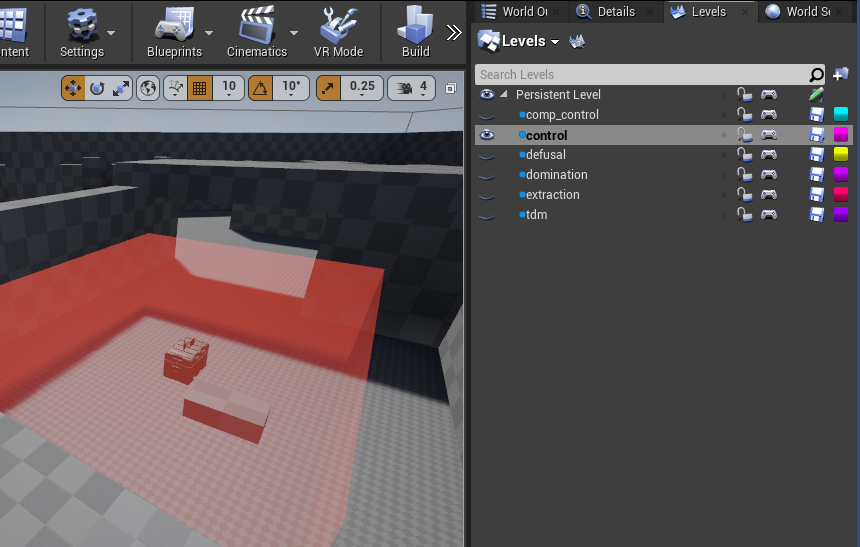Show the defusal level
The height and width of the screenshot is (547, 860).
click(x=486, y=155)
